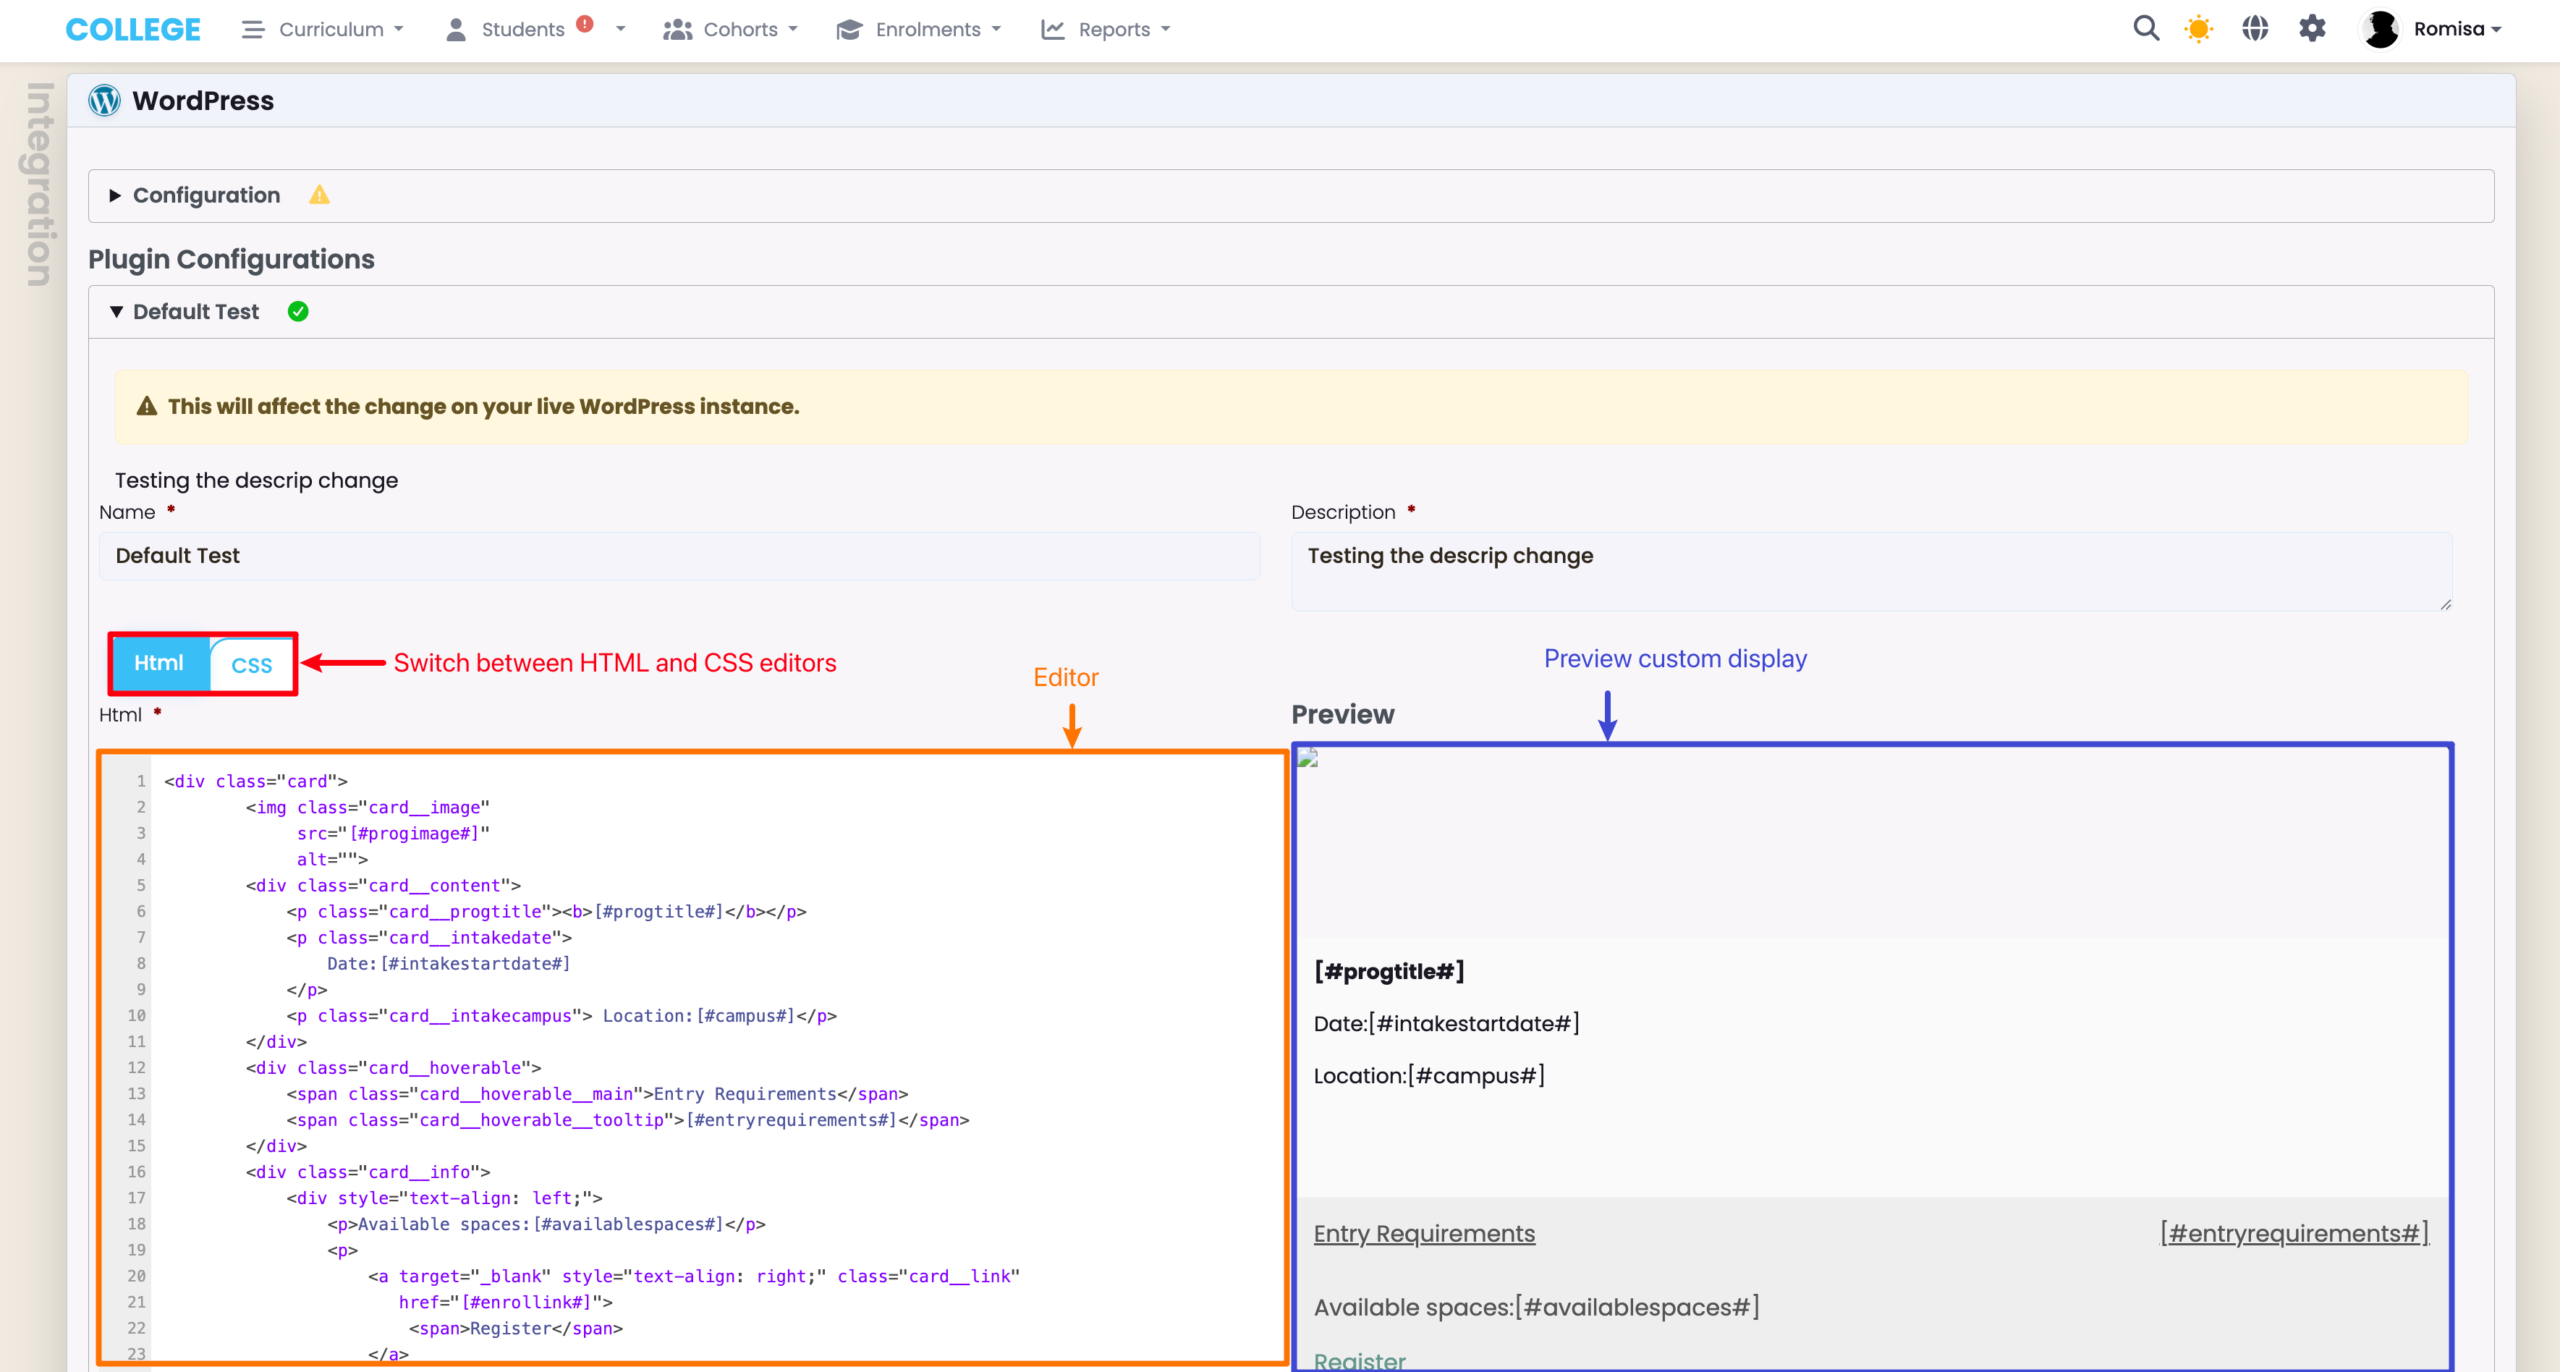Switch editor to CSS
This screenshot has height=1372, width=2560.
(x=251, y=665)
